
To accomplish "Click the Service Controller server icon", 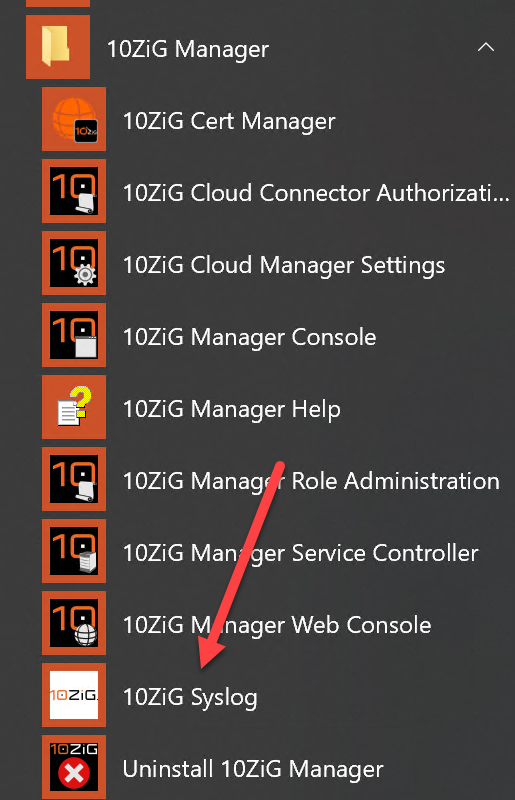I will [74, 551].
